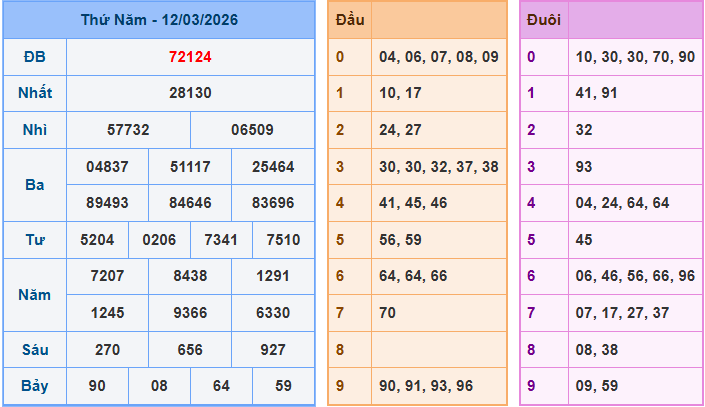Select first prize number 28130
The image size is (705, 407).
[x=190, y=93]
